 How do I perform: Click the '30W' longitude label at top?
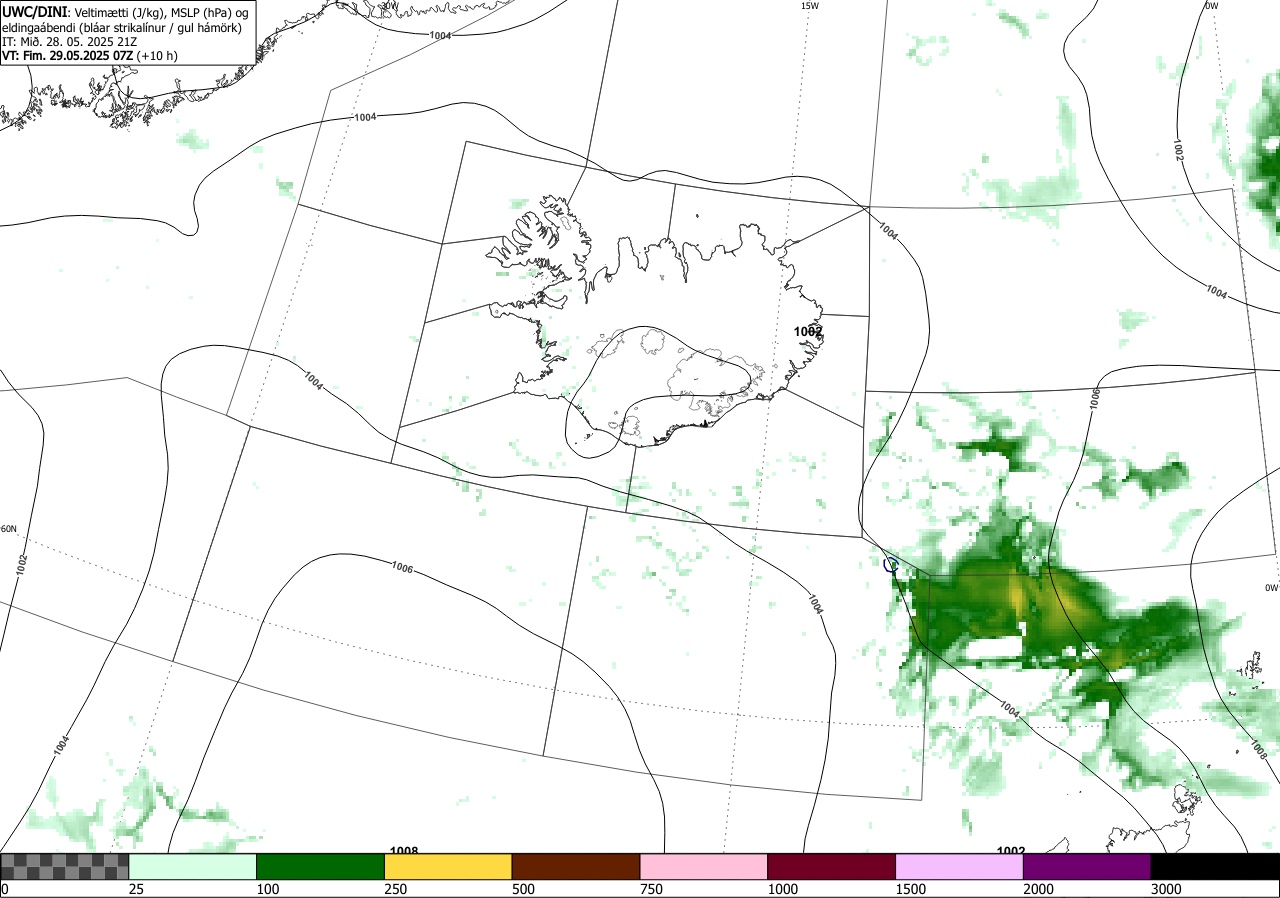[389, 5]
